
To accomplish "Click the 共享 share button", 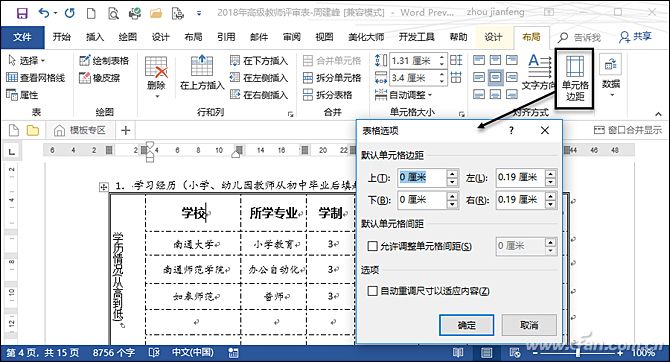I will [x=635, y=37].
